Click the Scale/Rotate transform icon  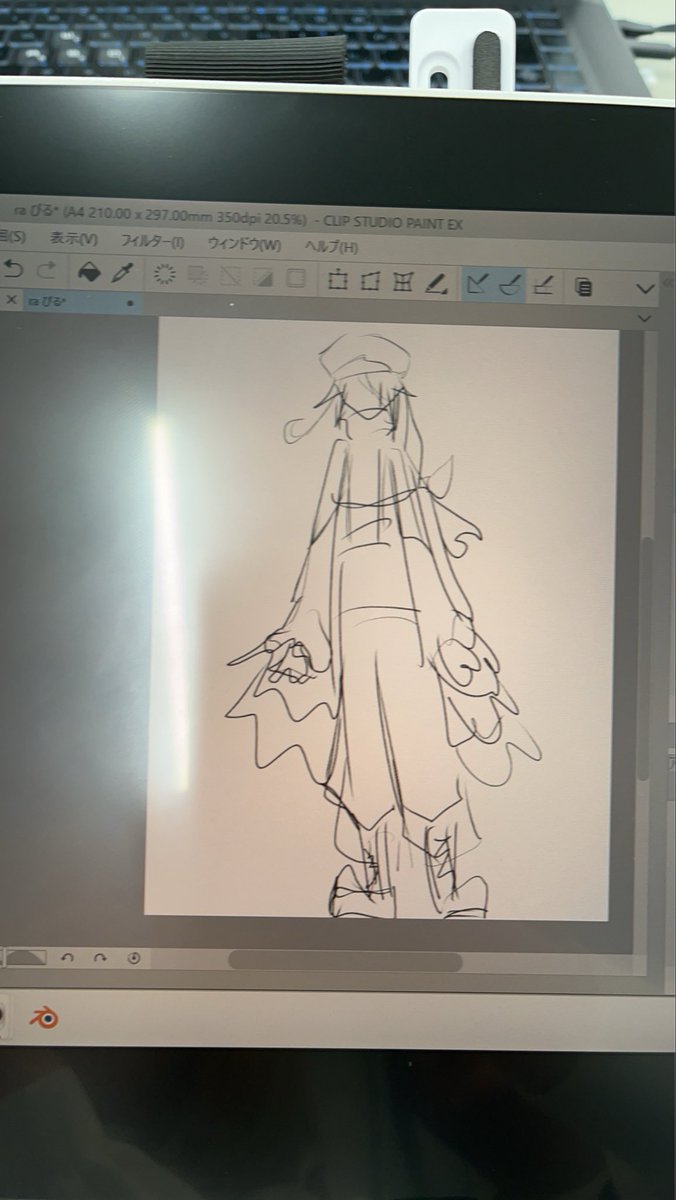[x=338, y=281]
